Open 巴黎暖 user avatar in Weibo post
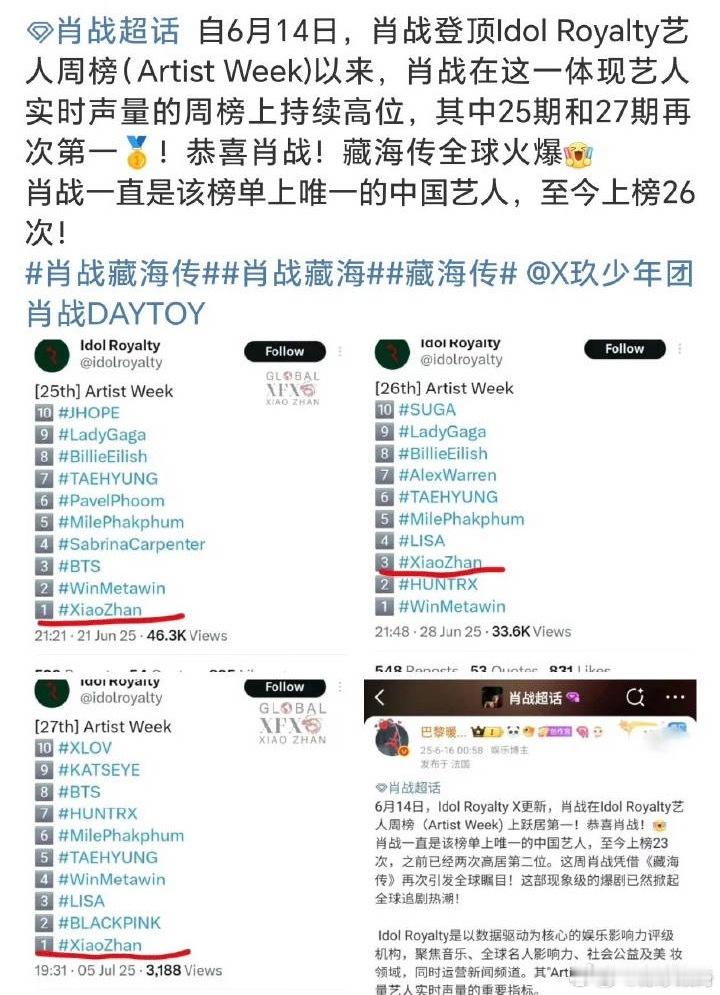The width and height of the screenshot is (720, 995). (392, 739)
